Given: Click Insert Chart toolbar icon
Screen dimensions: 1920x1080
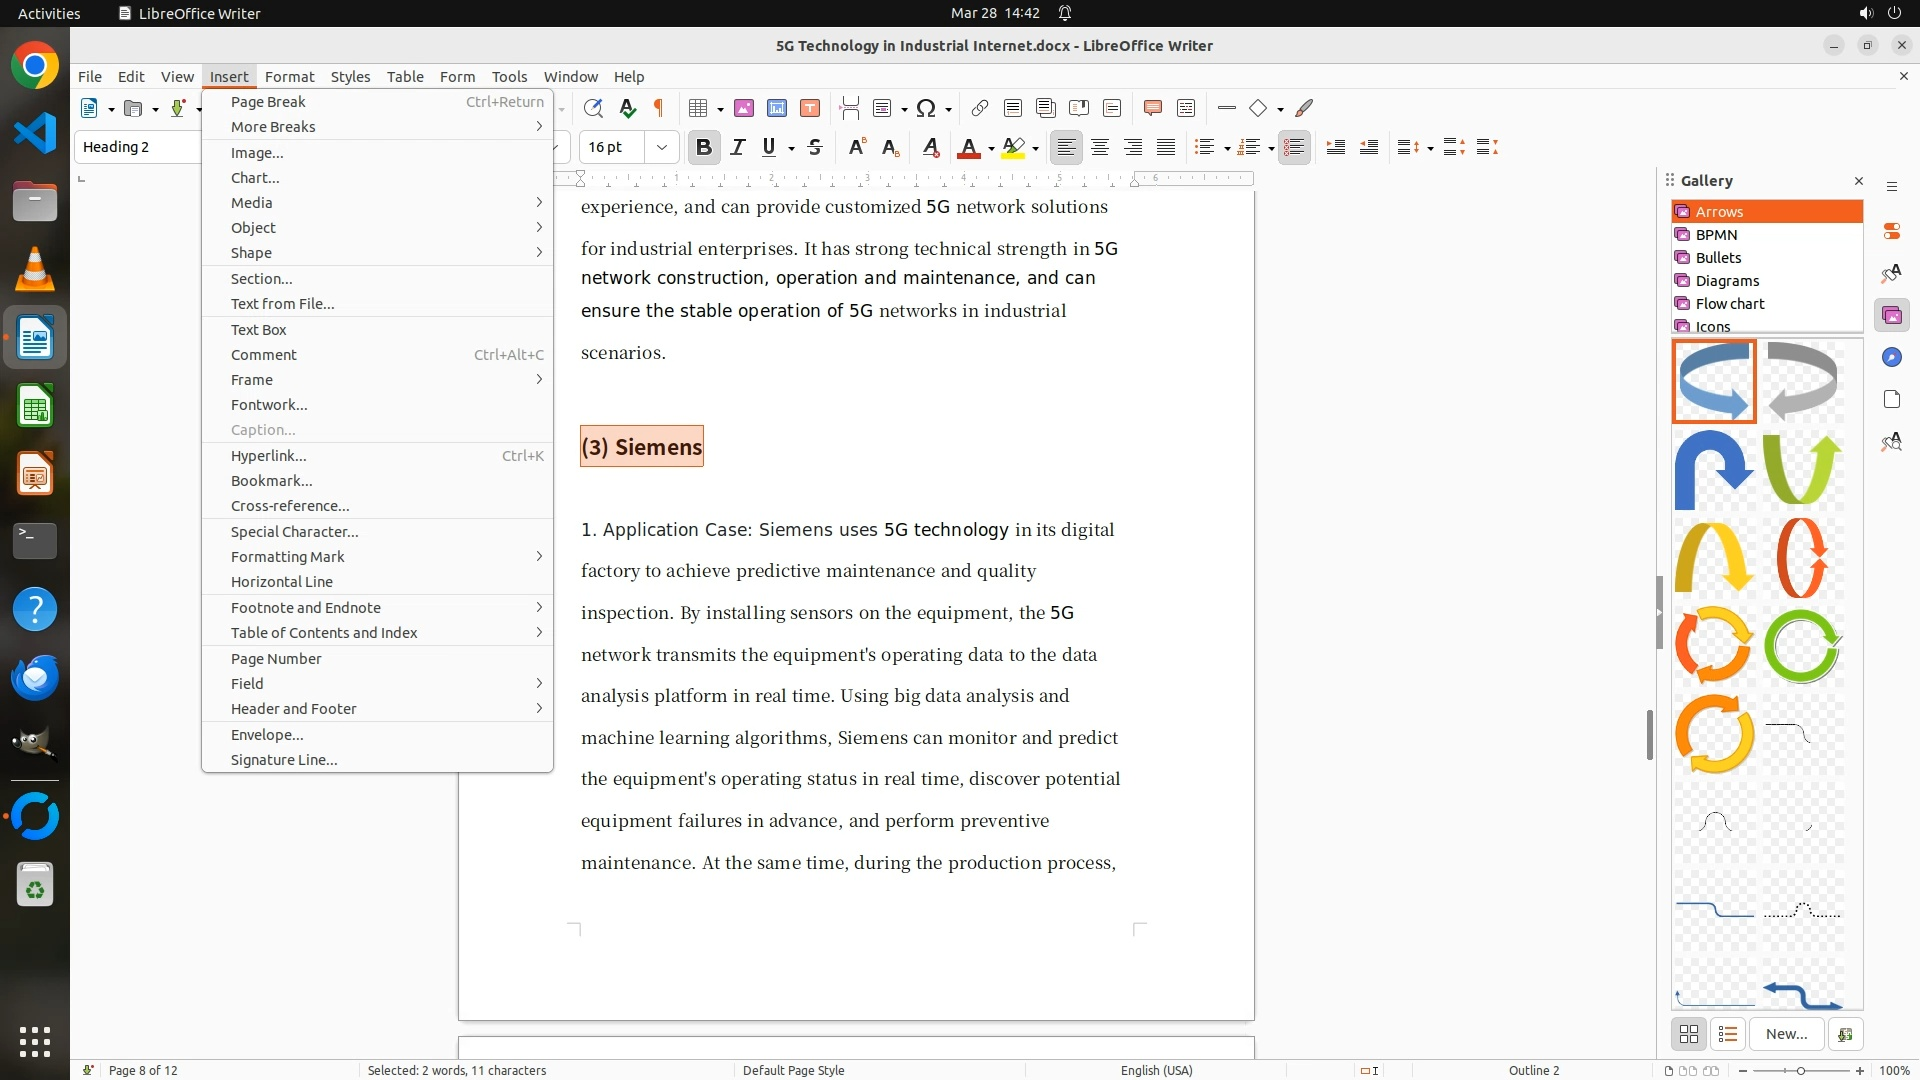Looking at the screenshot, I should pyautogui.click(x=777, y=108).
